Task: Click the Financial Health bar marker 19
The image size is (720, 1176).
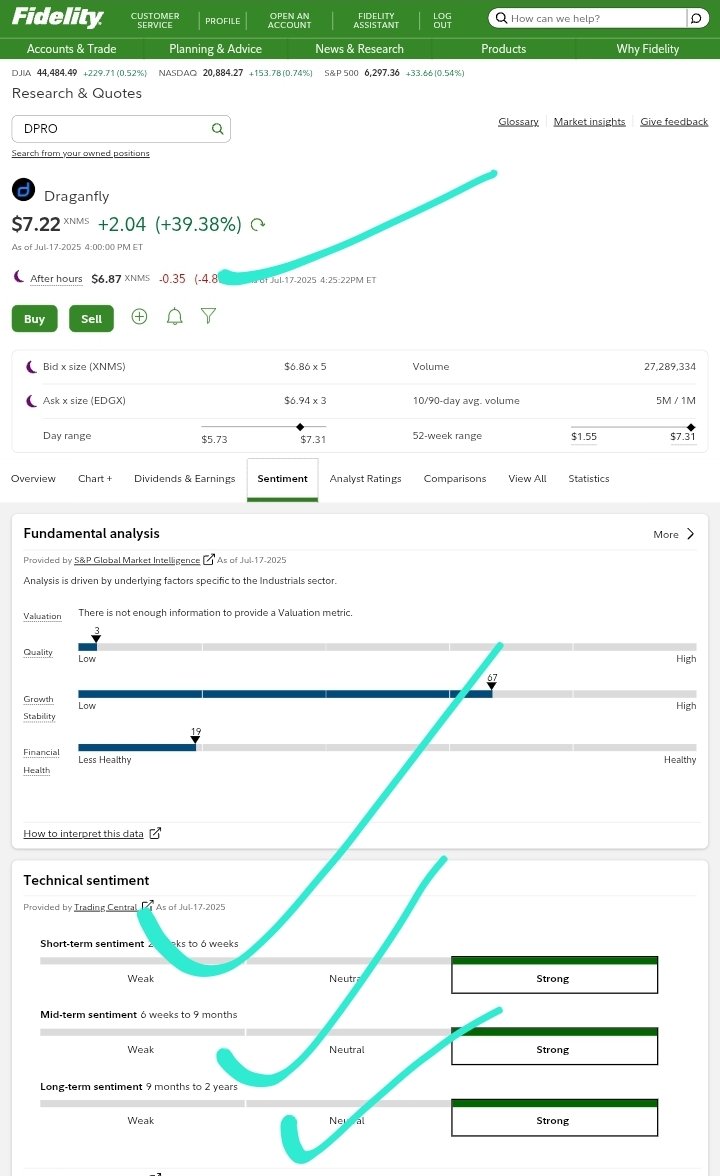Action: click(x=195, y=740)
